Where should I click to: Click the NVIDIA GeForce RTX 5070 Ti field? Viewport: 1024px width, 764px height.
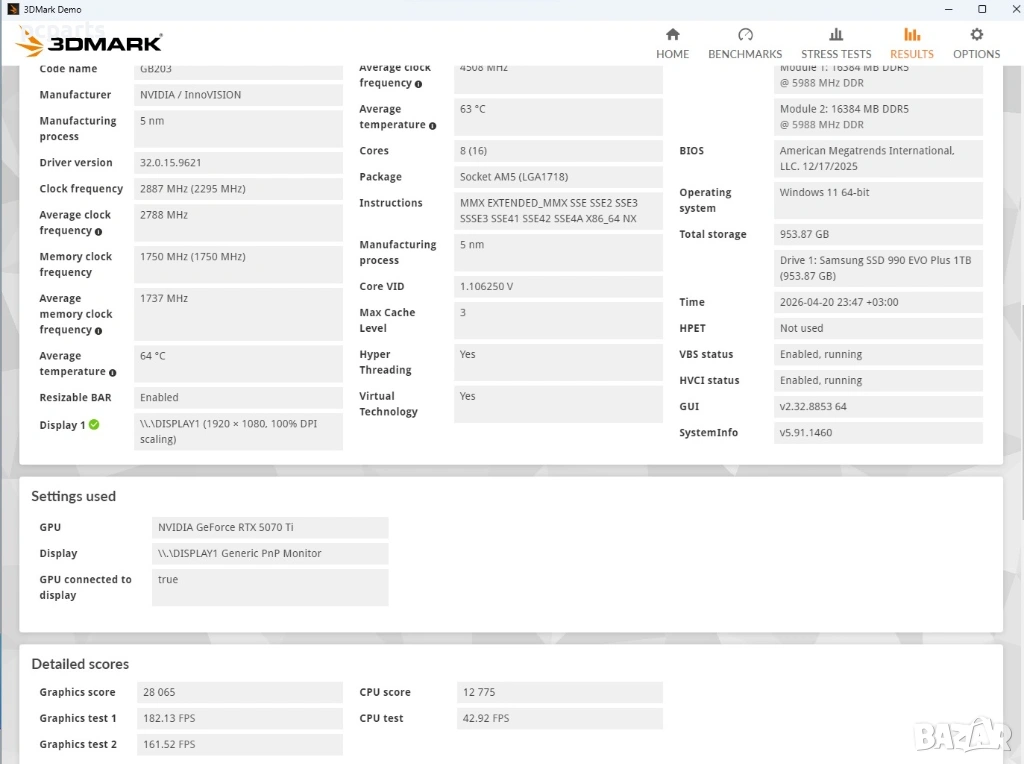pyautogui.click(x=270, y=528)
